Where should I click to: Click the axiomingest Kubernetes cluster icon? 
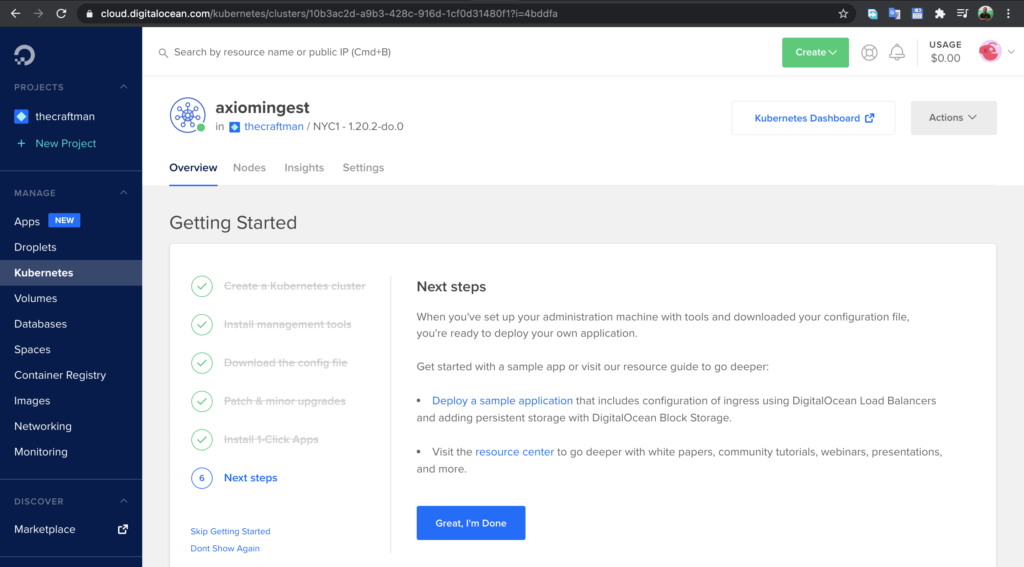click(187, 116)
